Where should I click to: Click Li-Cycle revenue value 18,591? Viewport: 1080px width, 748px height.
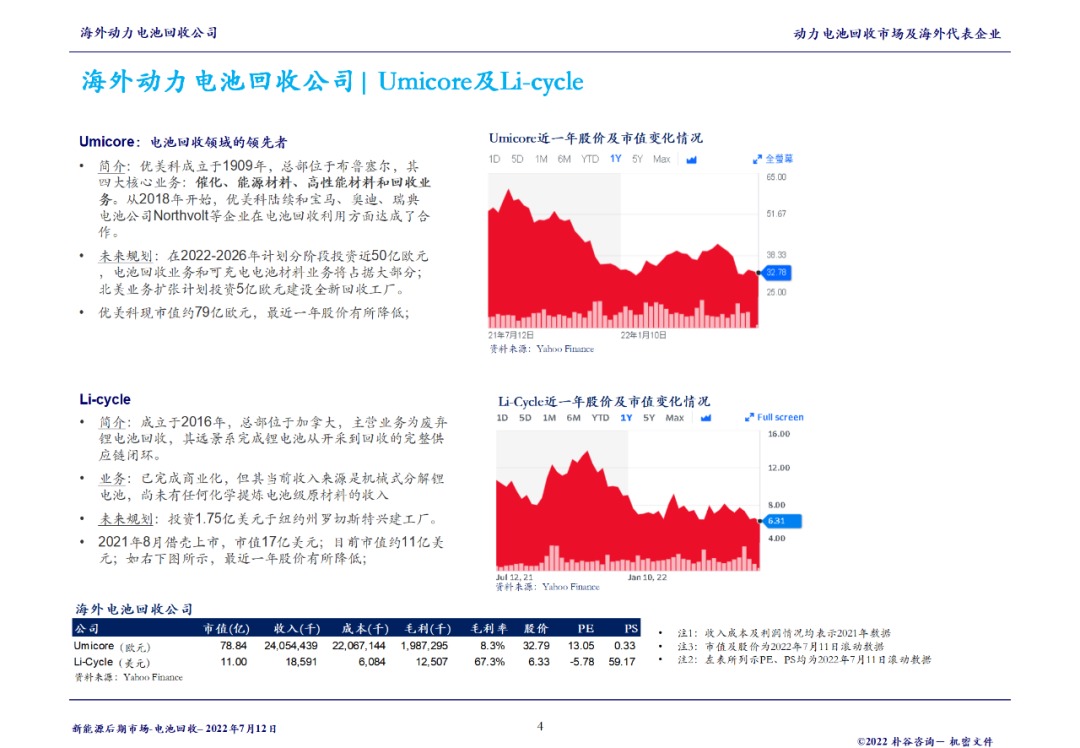(x=301, y=661)
